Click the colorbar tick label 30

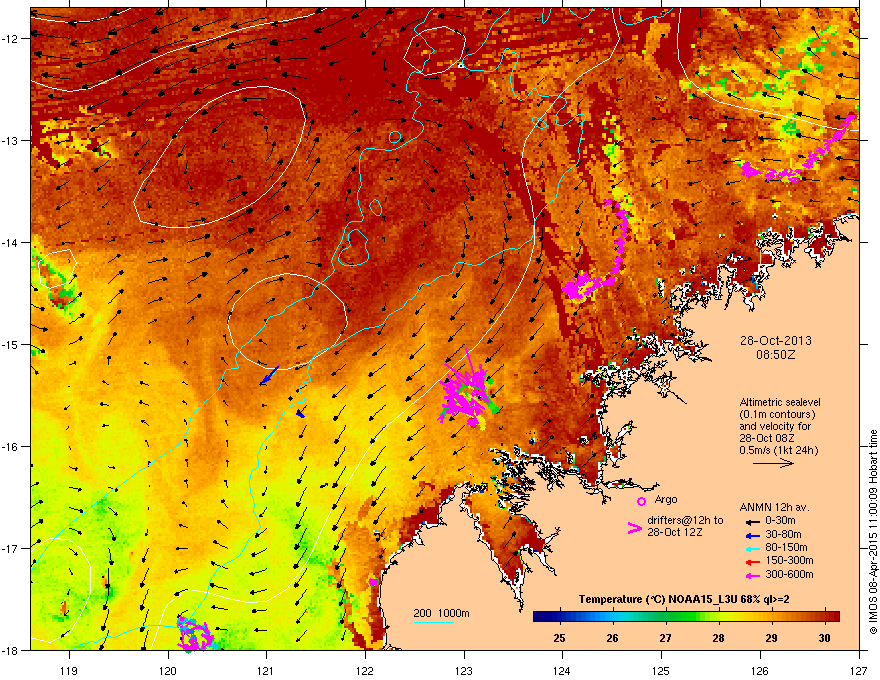824,638
